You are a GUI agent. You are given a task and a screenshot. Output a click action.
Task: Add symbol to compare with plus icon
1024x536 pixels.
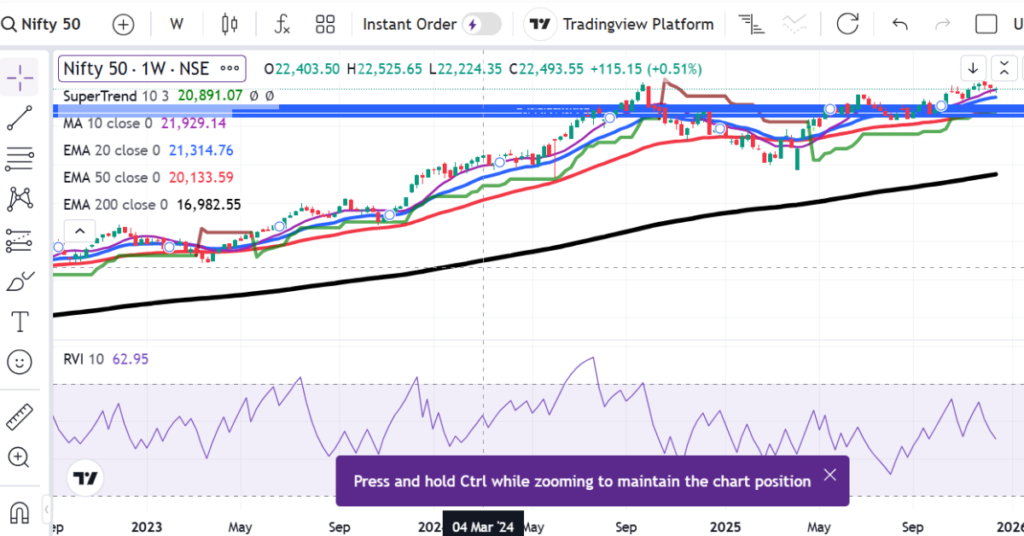123,25
